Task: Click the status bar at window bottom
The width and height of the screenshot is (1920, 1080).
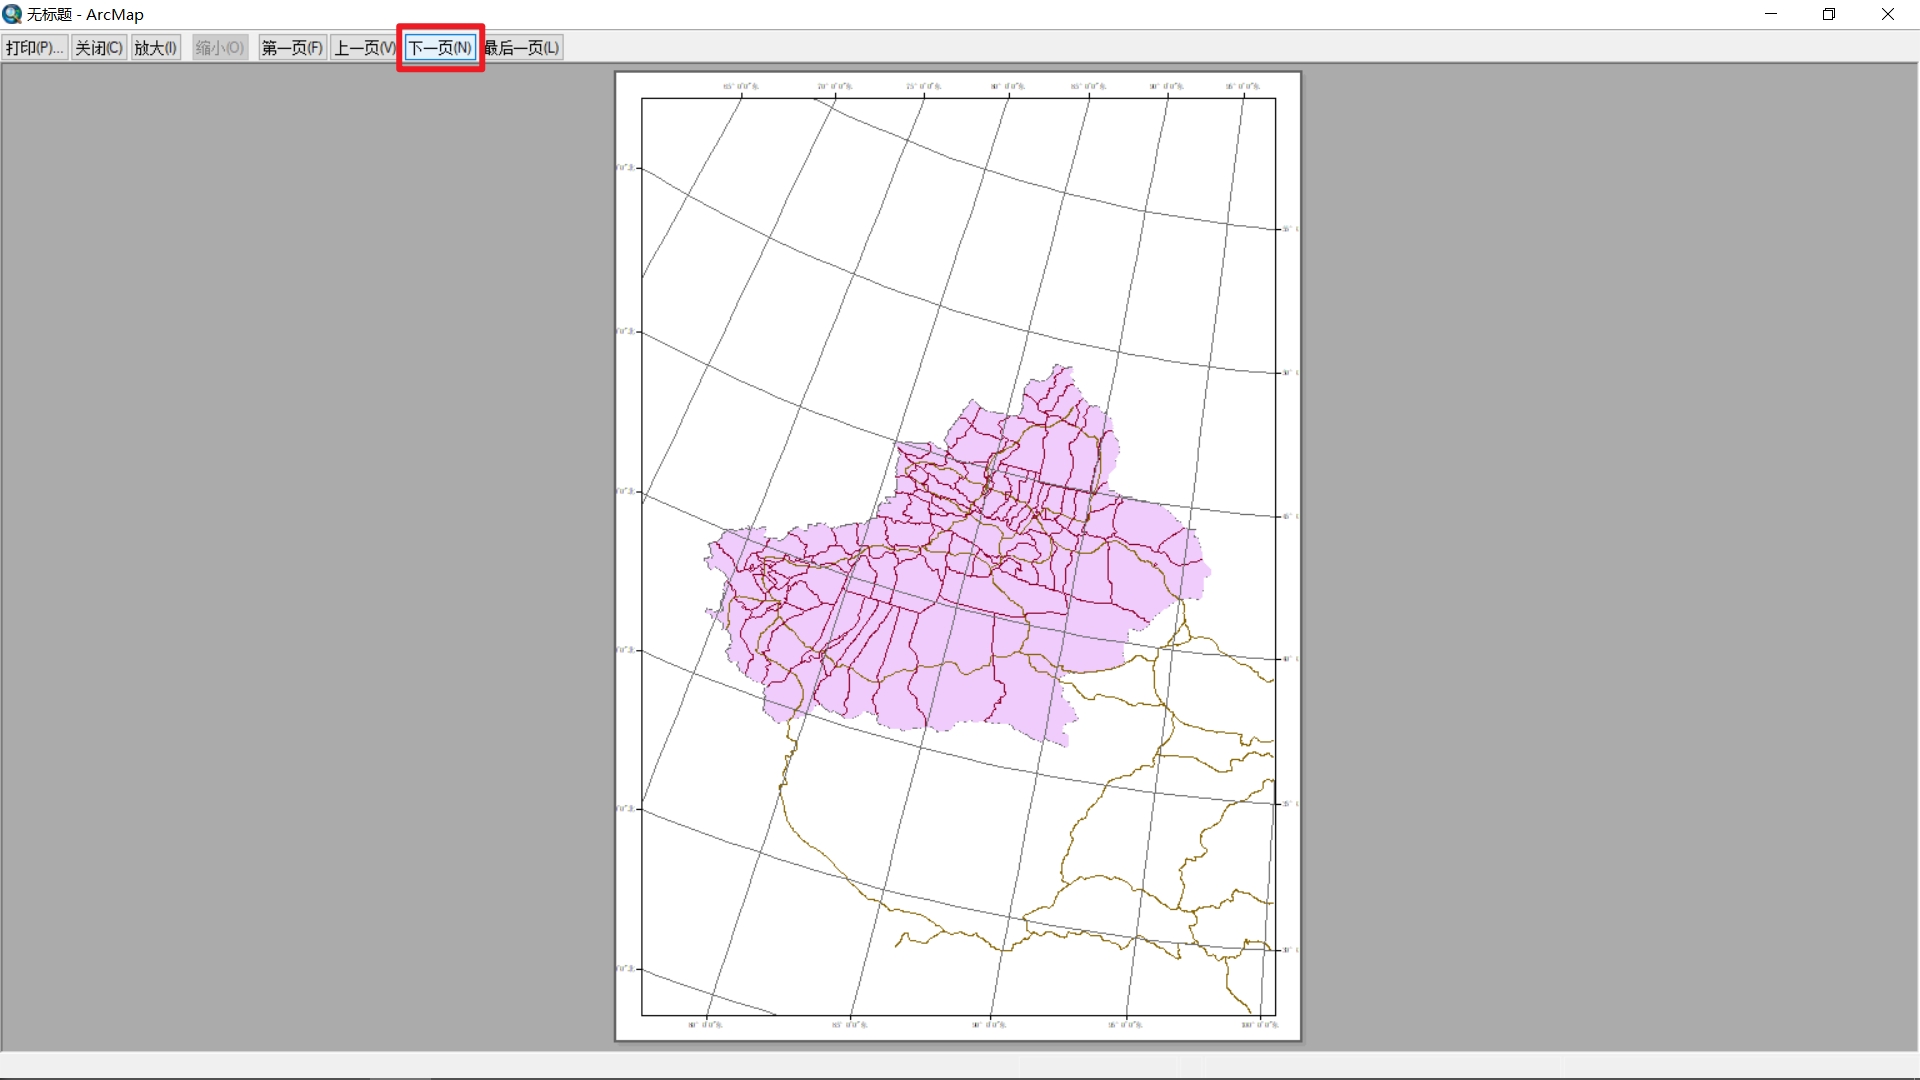Action: pyautogui.click(x=960, y=1064)
